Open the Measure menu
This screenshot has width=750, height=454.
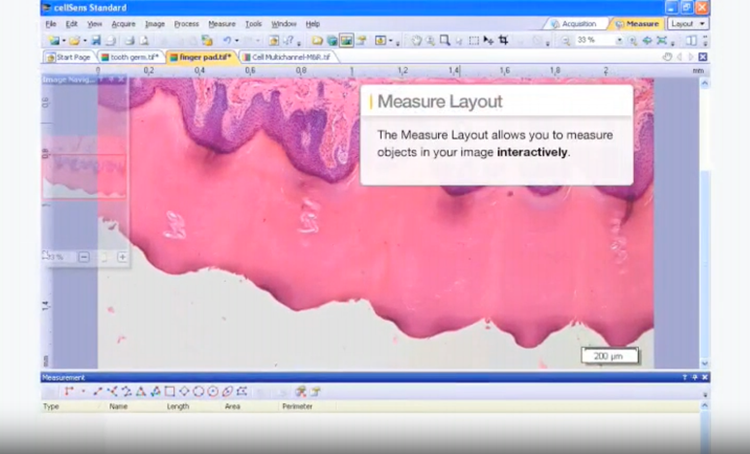point(221,23)
